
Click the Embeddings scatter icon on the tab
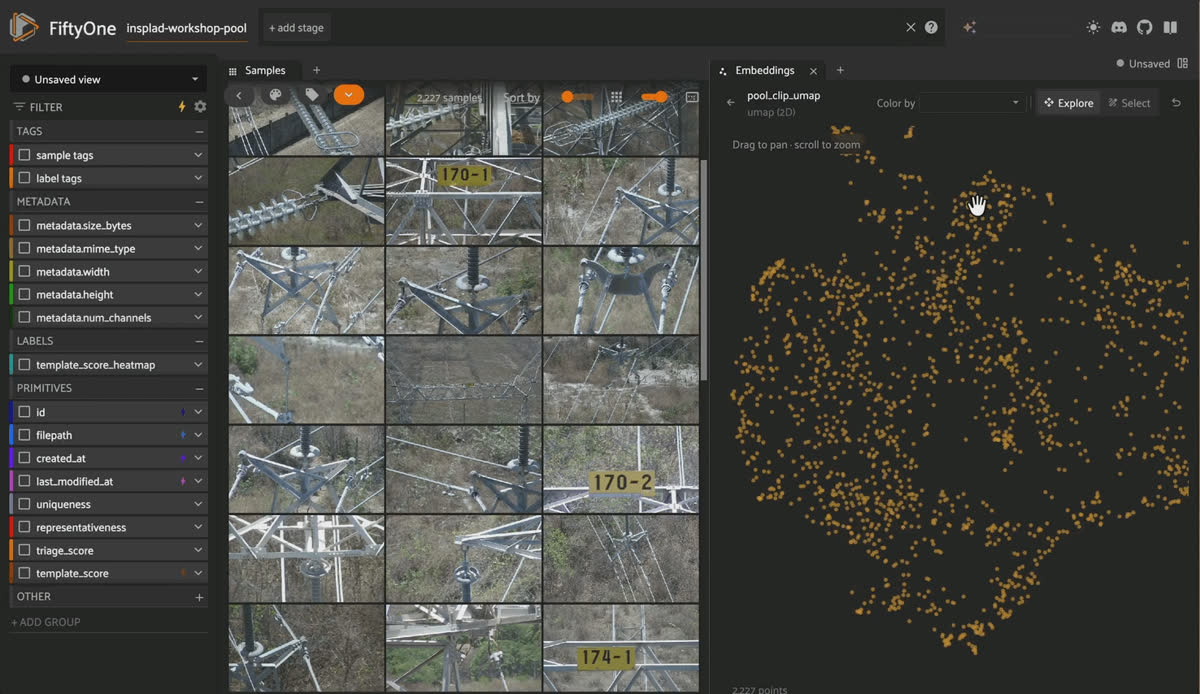point(723,71)
